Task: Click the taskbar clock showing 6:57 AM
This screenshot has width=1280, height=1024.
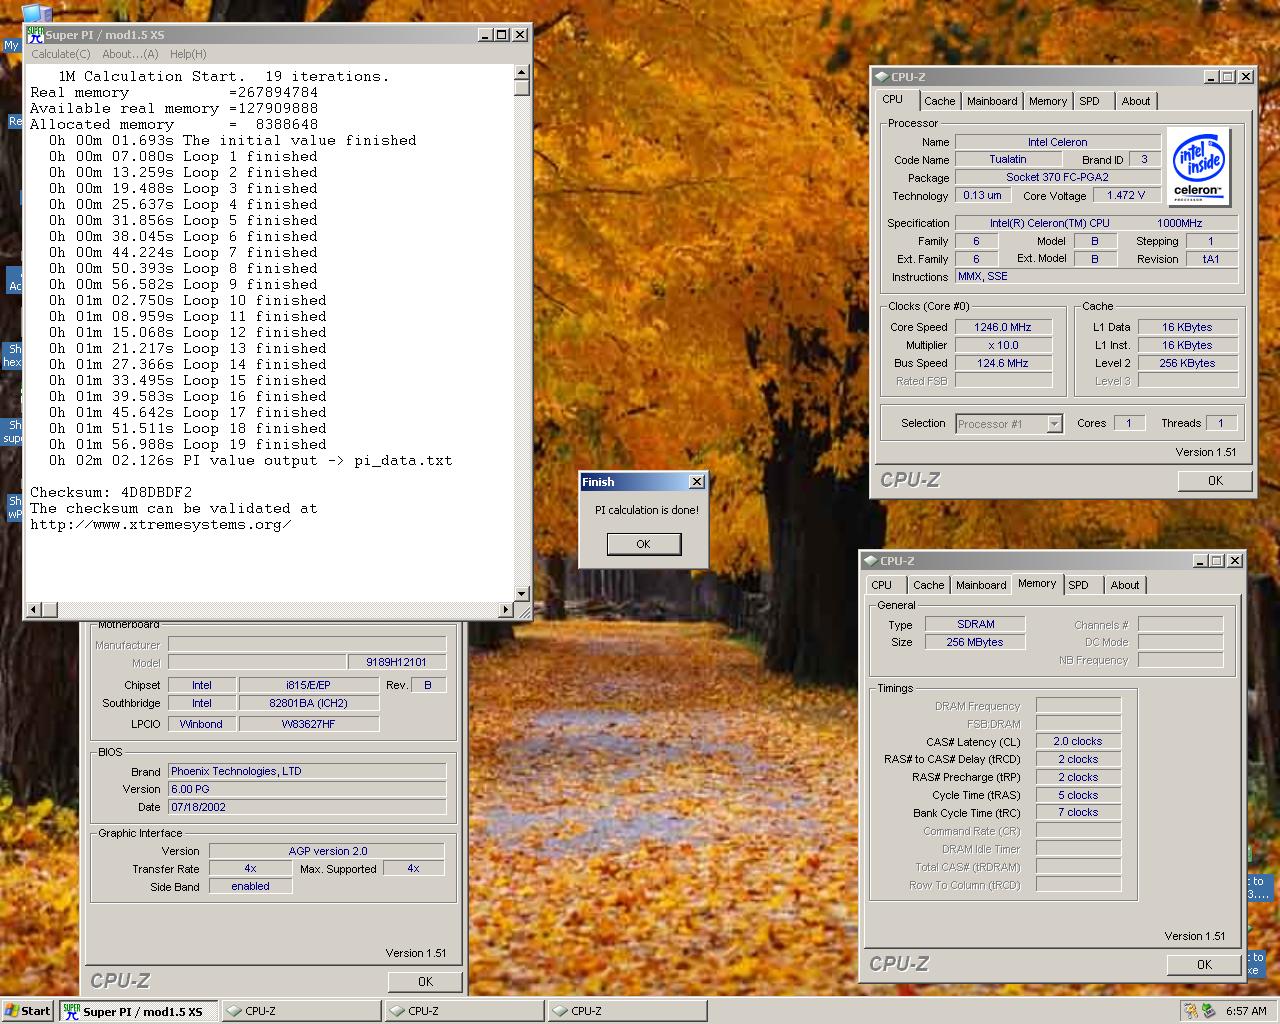Action: pyautogui.click(x=1246, y=1011)
